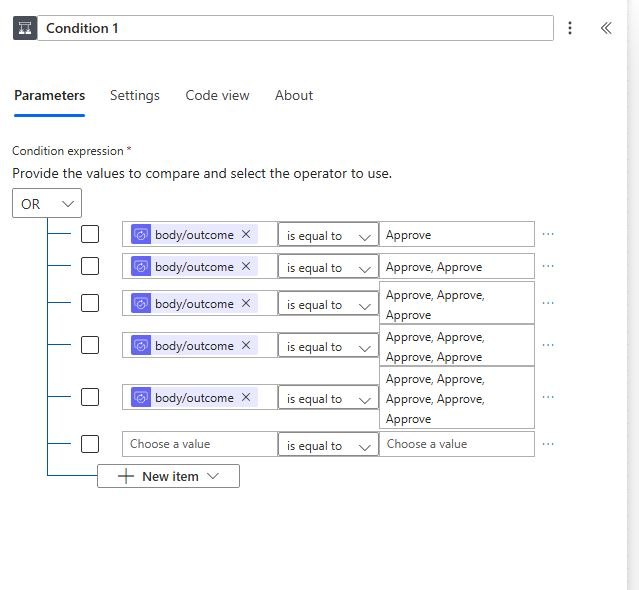This screenshot has width=639, height=590.
Task: Edit the Condition 1 title field
Action: [x=295, y=28]
